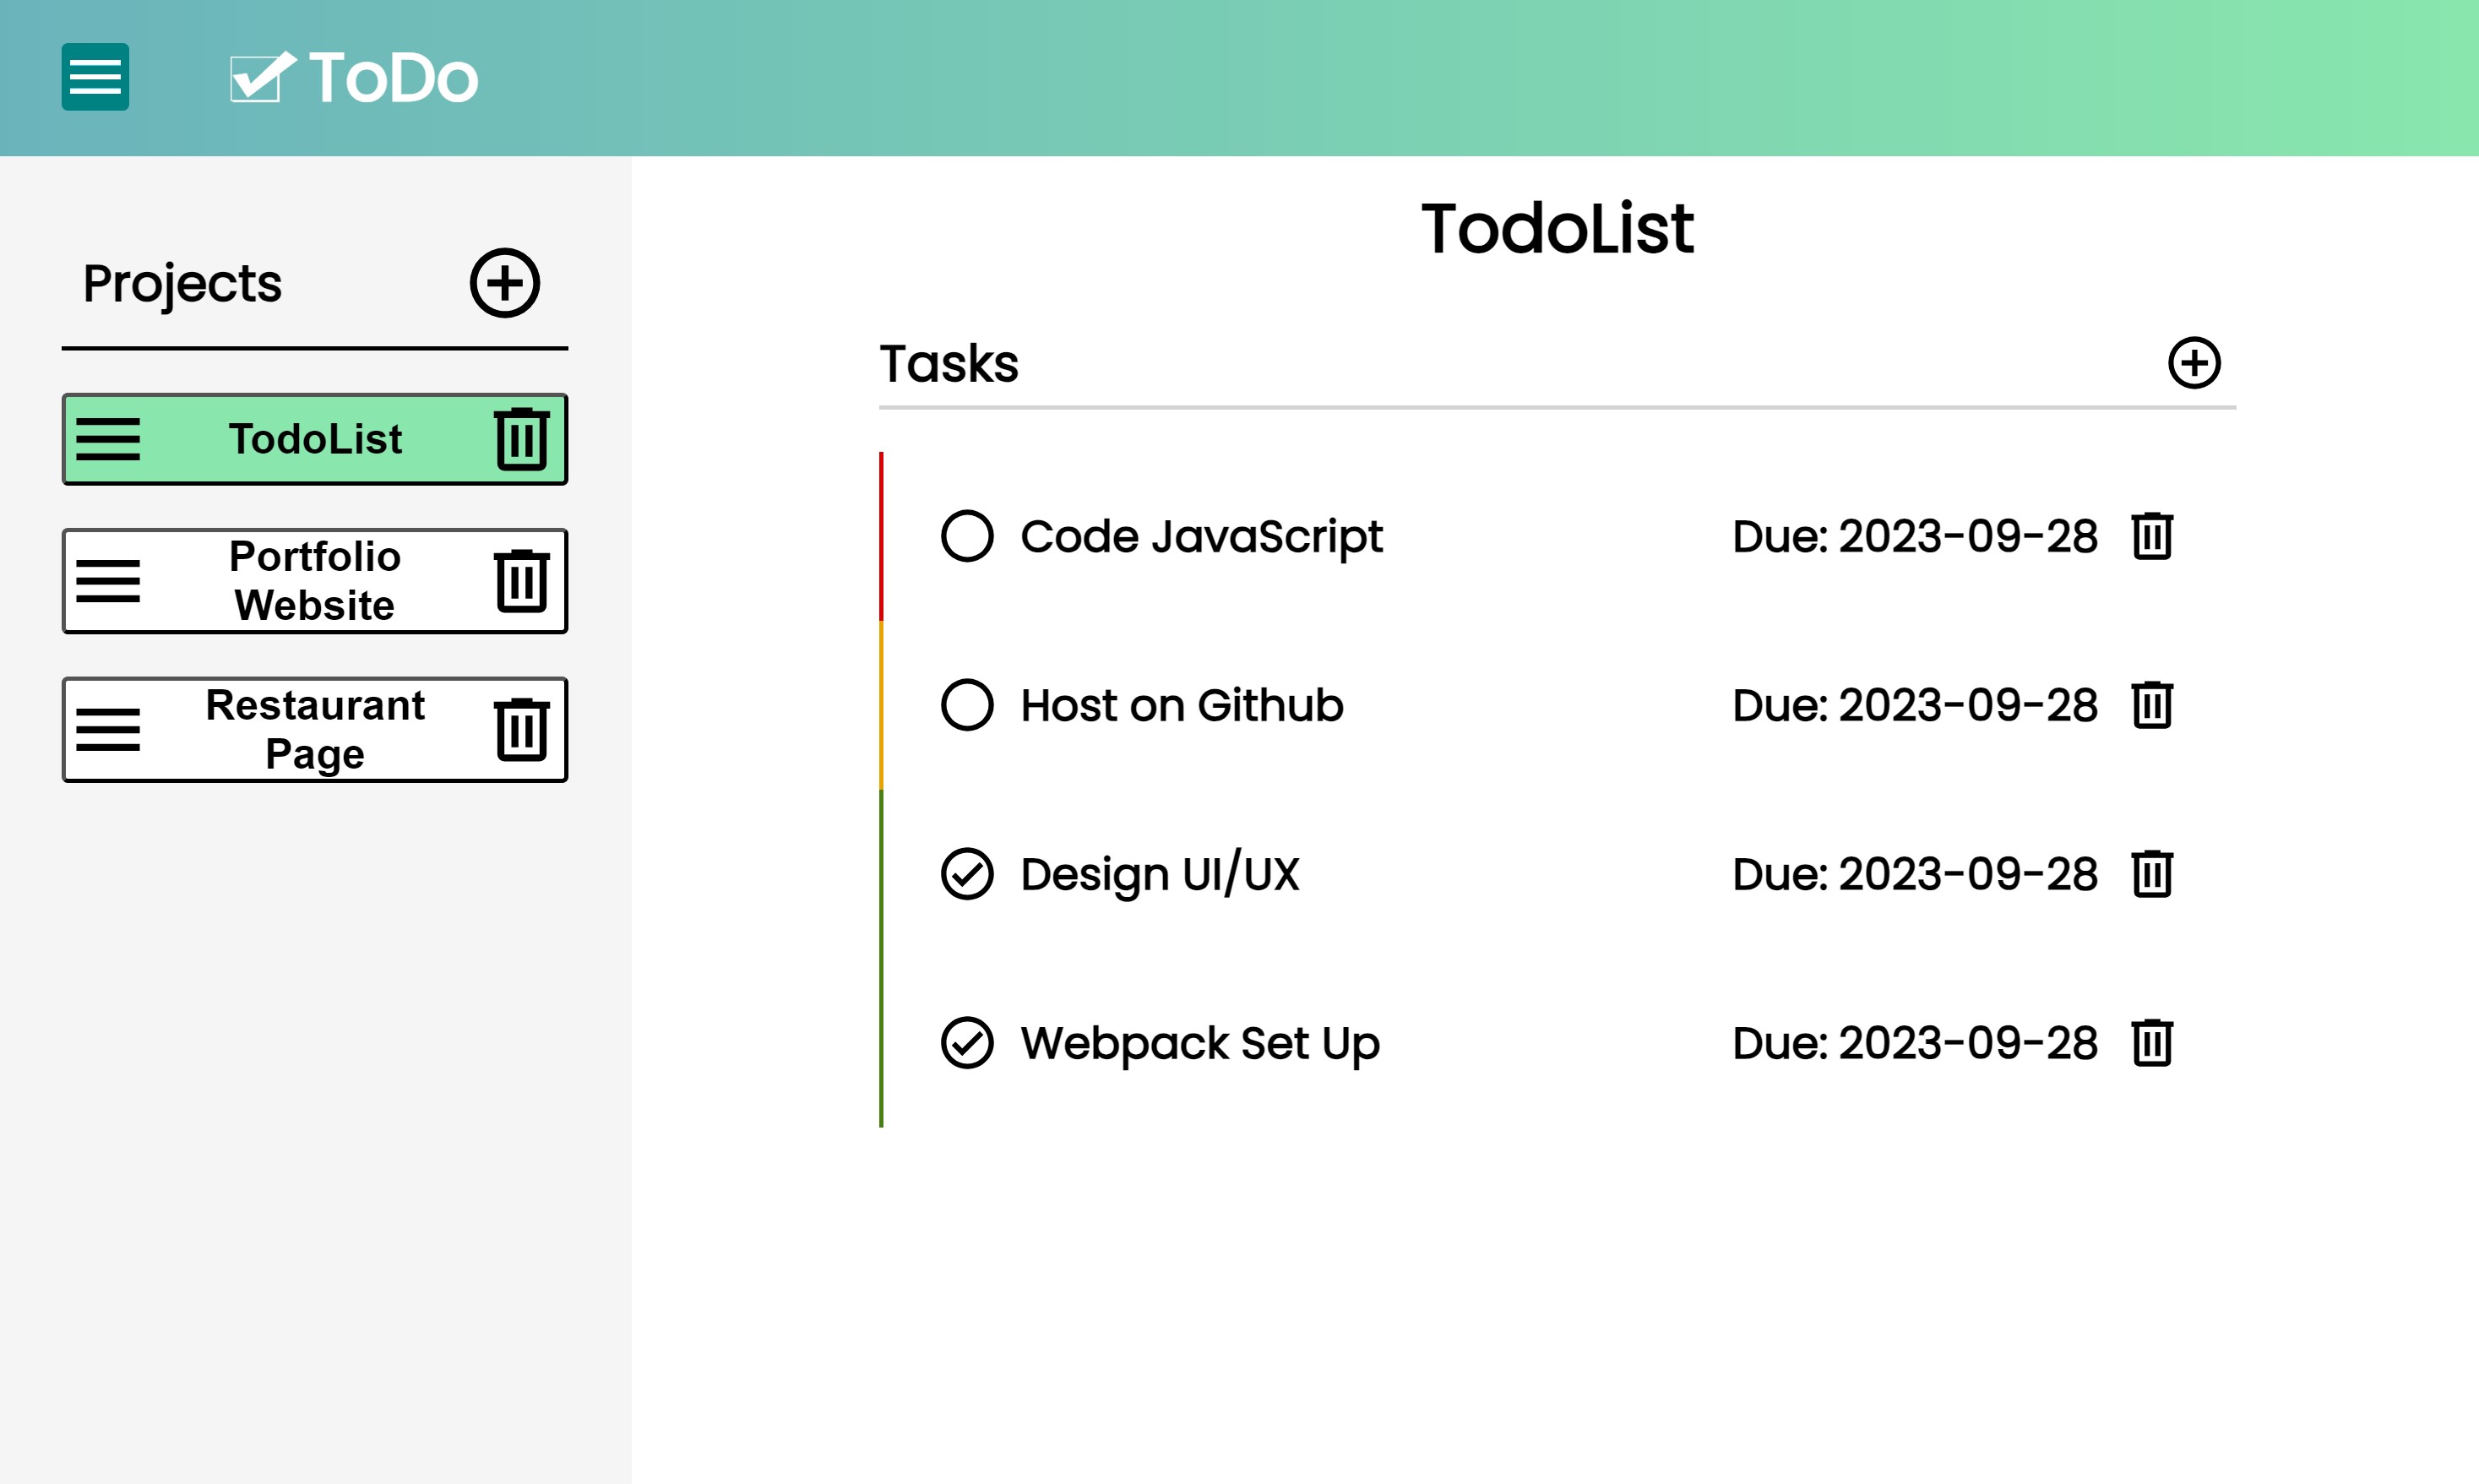
Task: Mark Host on Github as complete
Action: 967,705
